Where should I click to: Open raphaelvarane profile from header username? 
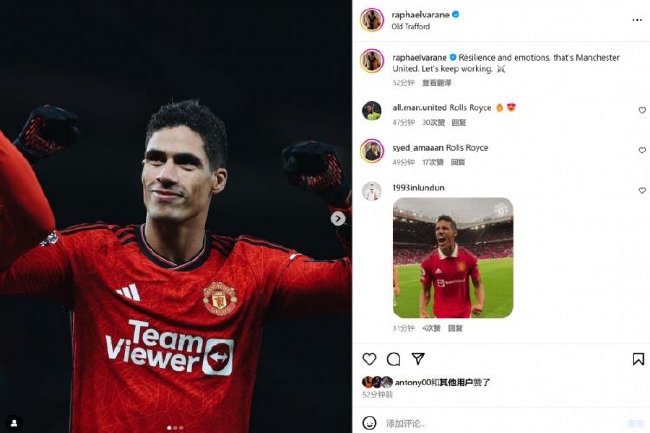420,15
